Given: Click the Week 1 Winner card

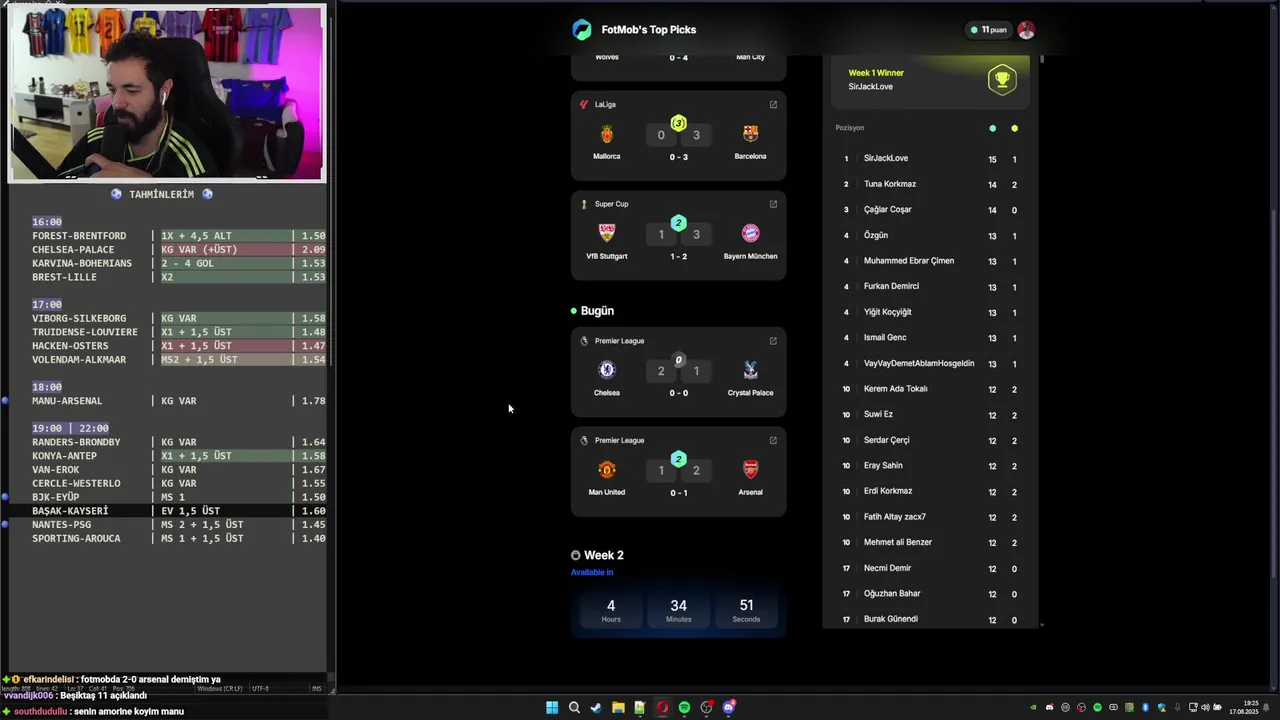Looking at the screenshot, I should [x=930, y=80].
